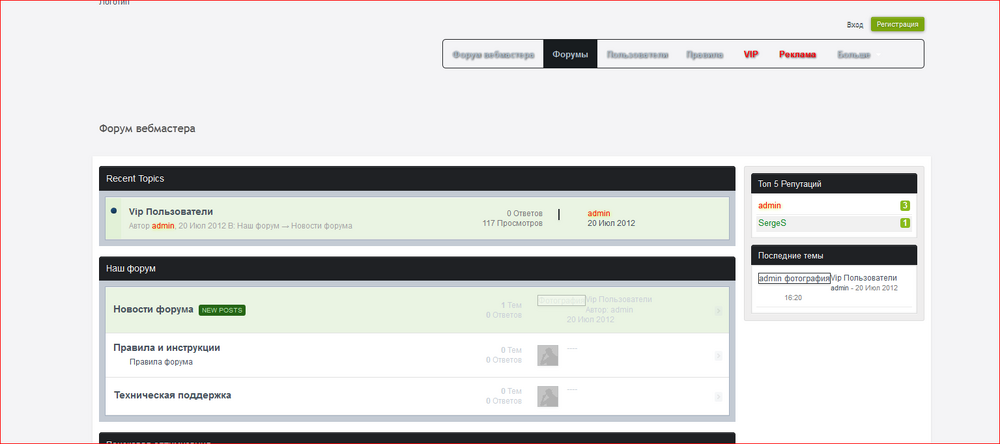The image size is (1000, 444).
Task: Open the Правила форума subforum link
Action: pos(159,362)
